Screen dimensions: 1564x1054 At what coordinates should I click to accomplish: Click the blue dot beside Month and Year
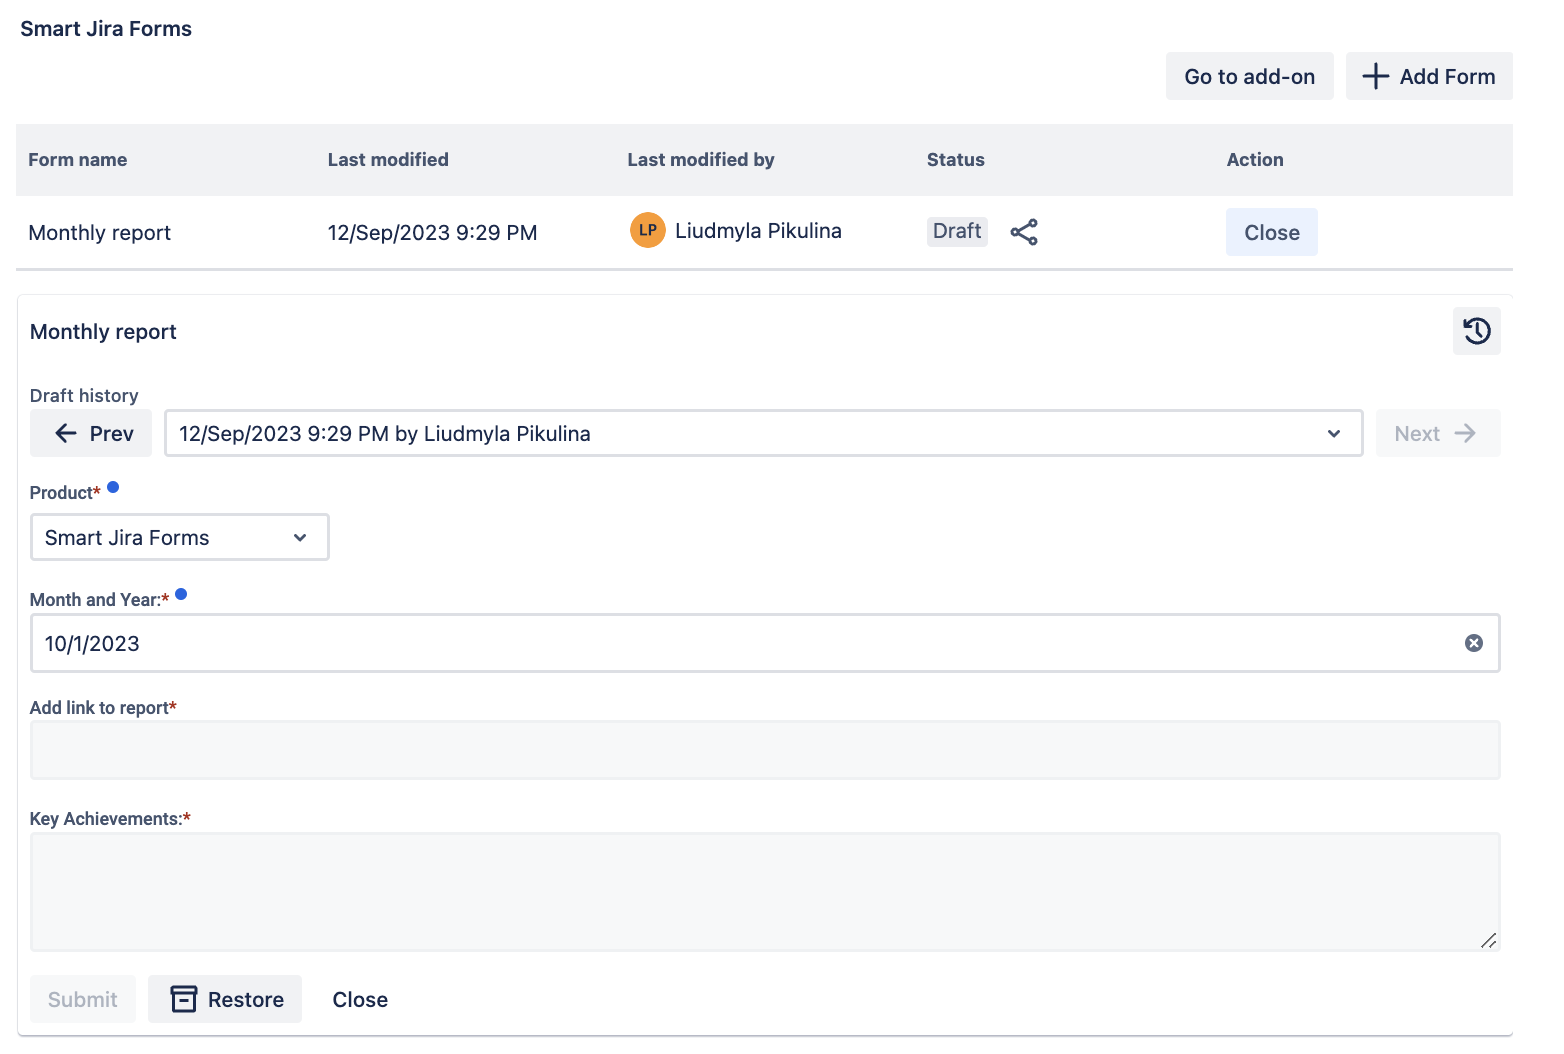coord(181,594)
